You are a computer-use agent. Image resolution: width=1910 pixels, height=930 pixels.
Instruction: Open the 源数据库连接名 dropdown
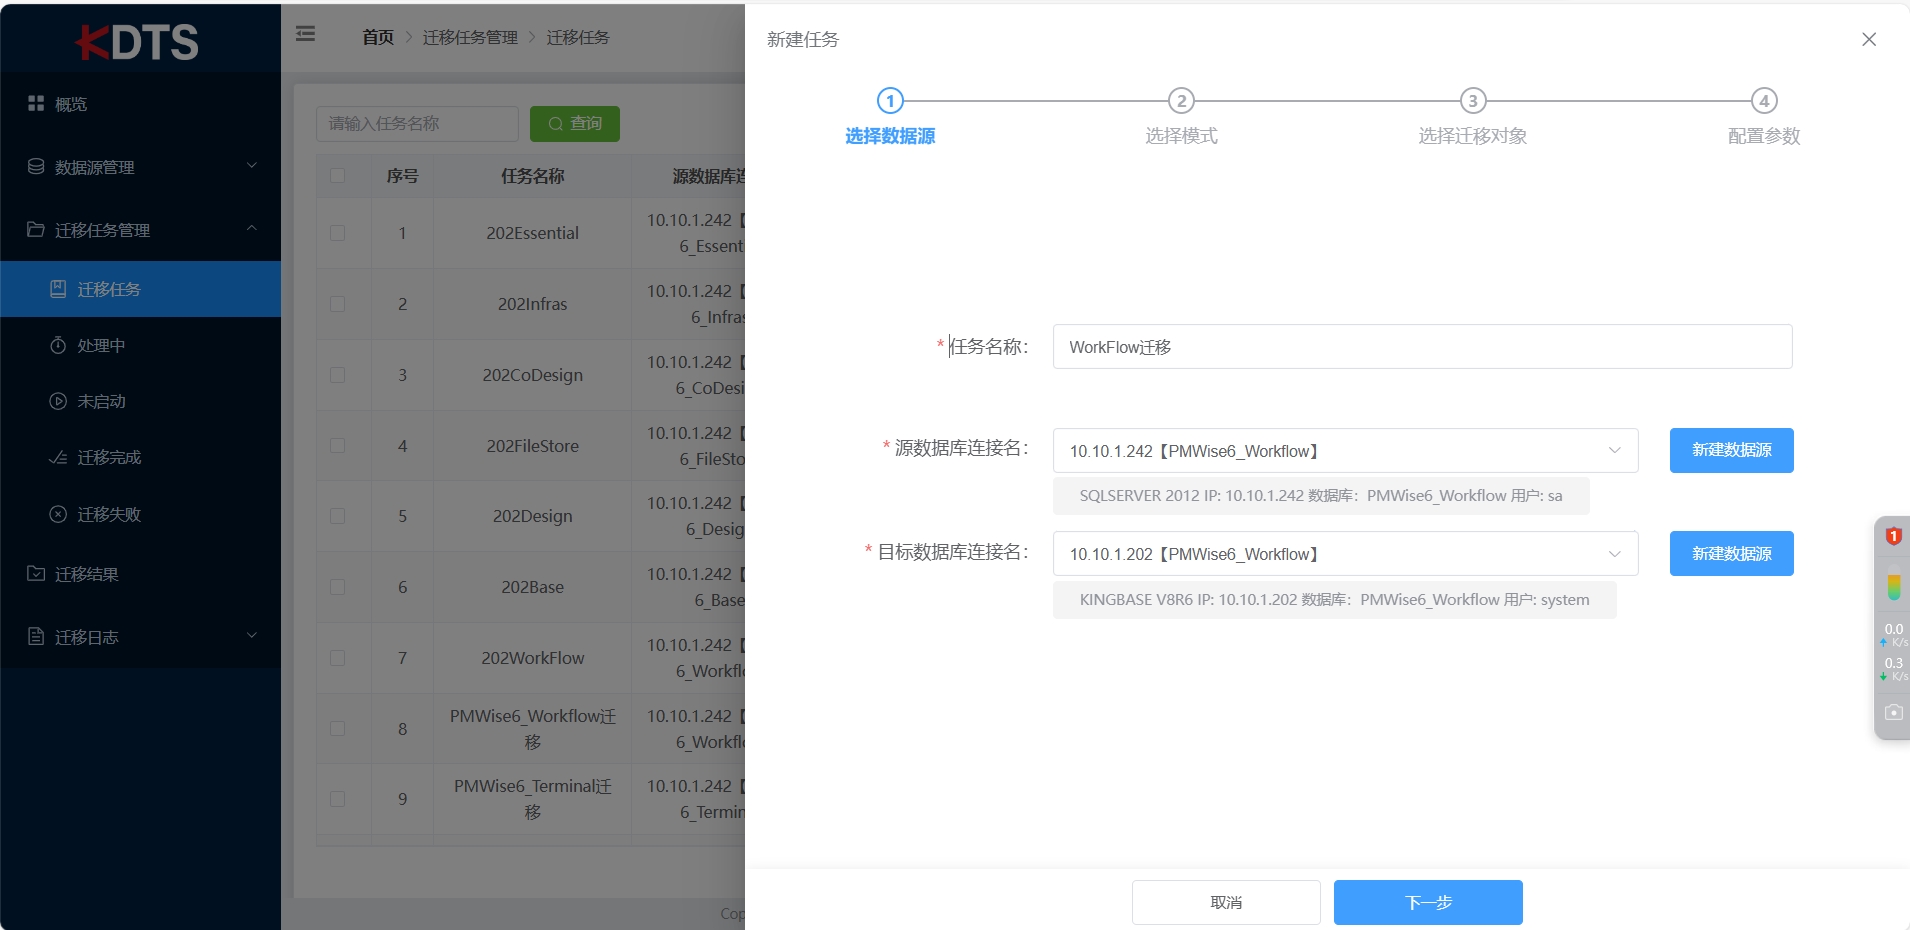pyautogui.click(x=1345, y=451)
